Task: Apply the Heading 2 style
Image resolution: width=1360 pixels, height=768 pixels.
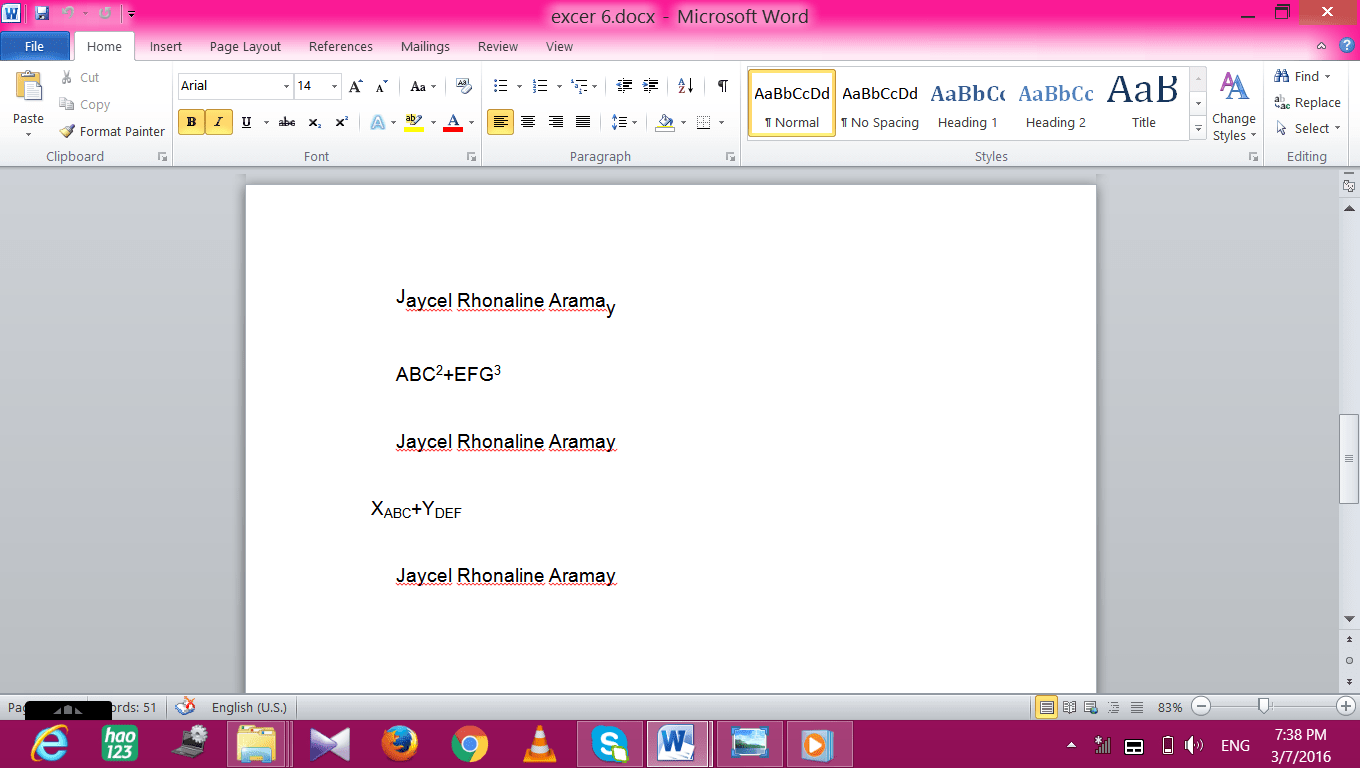Action: (x=1056, y=104)
